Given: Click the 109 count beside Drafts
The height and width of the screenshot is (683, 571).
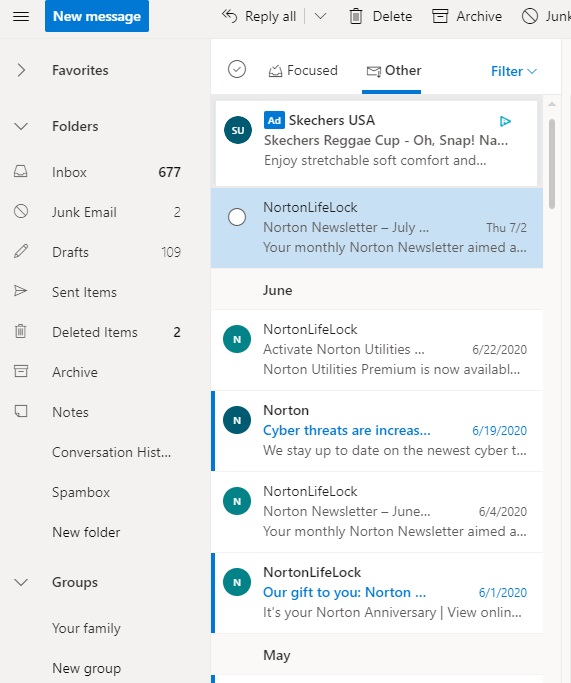Looking at the screenshot, I should coord(171,252).
